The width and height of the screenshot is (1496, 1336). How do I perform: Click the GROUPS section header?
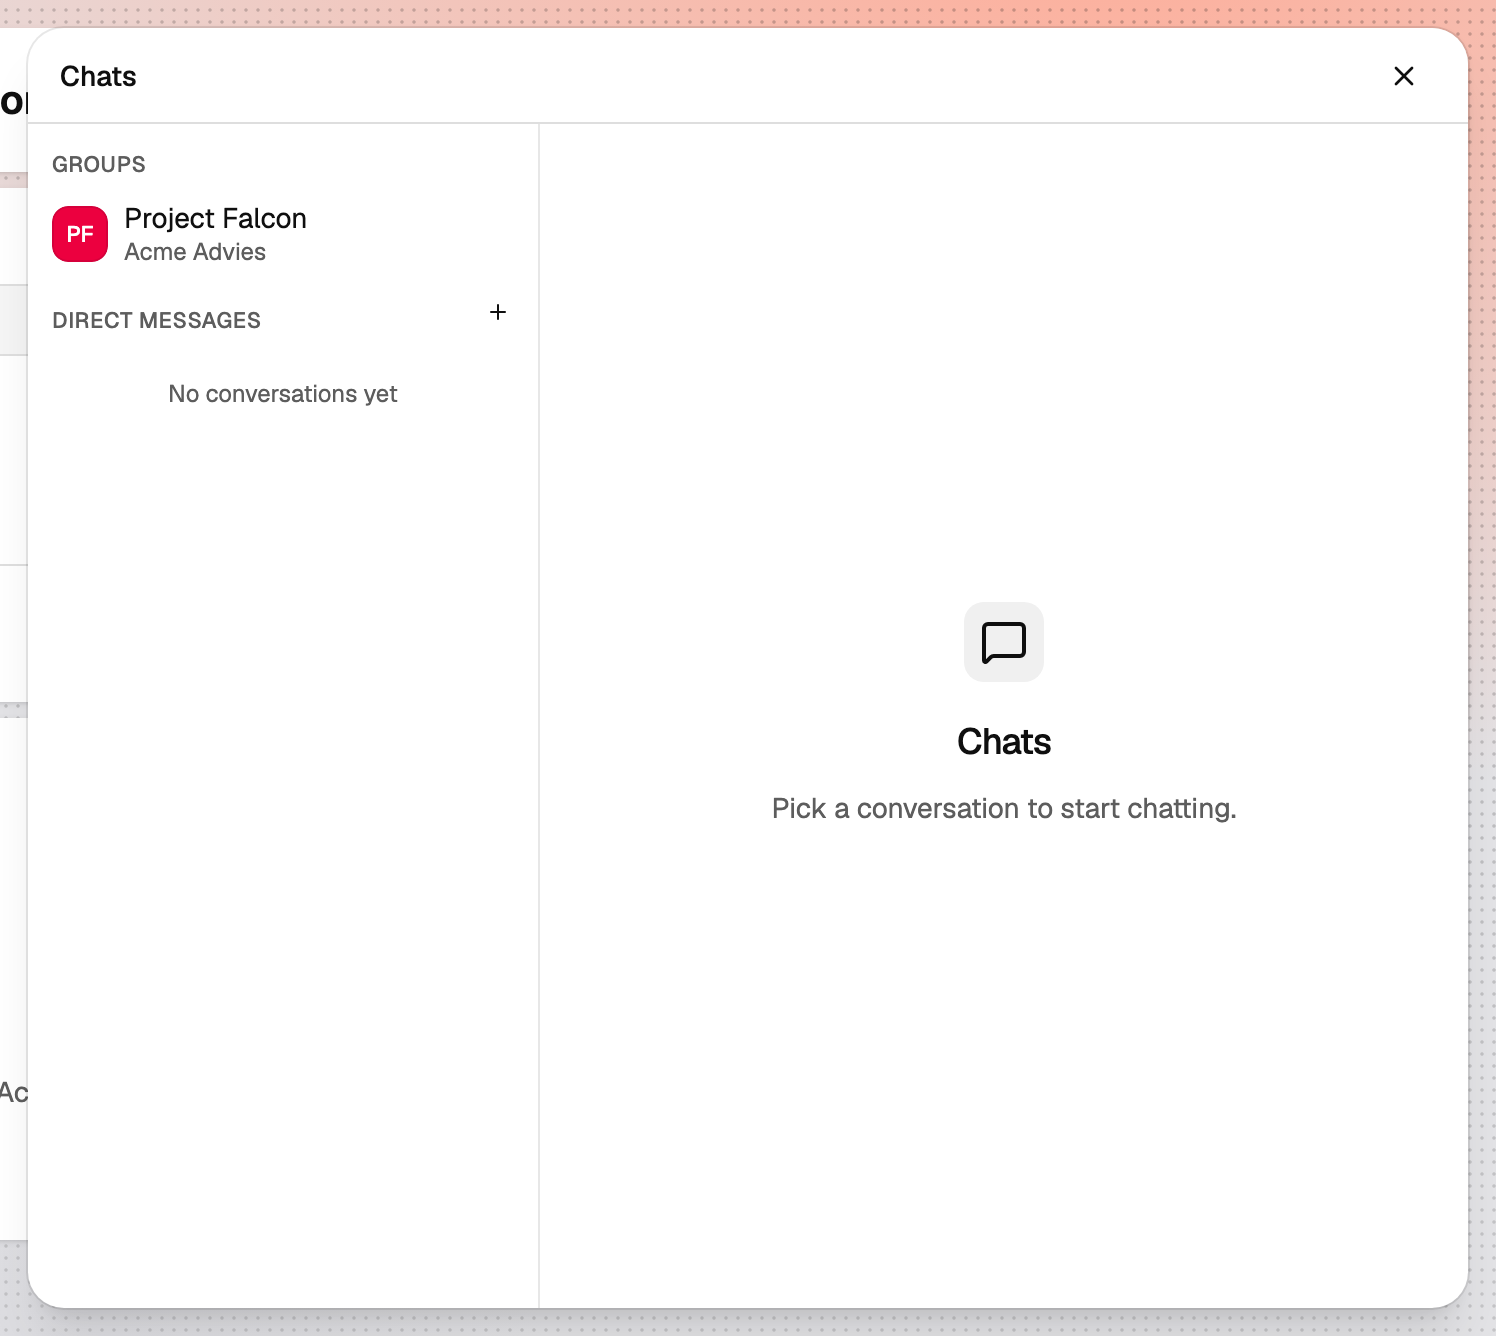point(99,164)
